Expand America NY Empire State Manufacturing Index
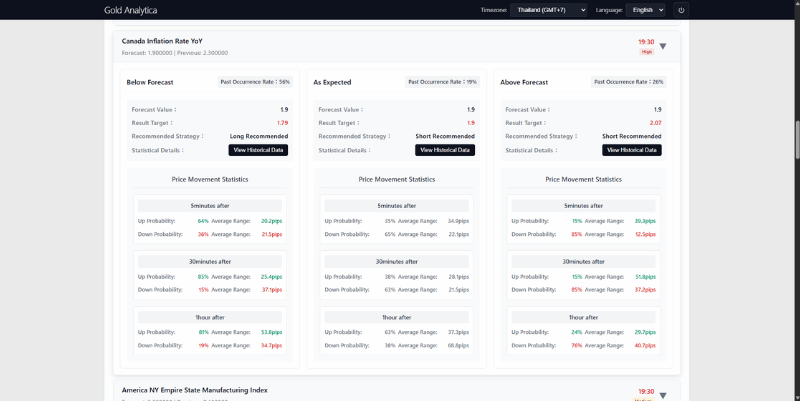 [x=663, y=395]
